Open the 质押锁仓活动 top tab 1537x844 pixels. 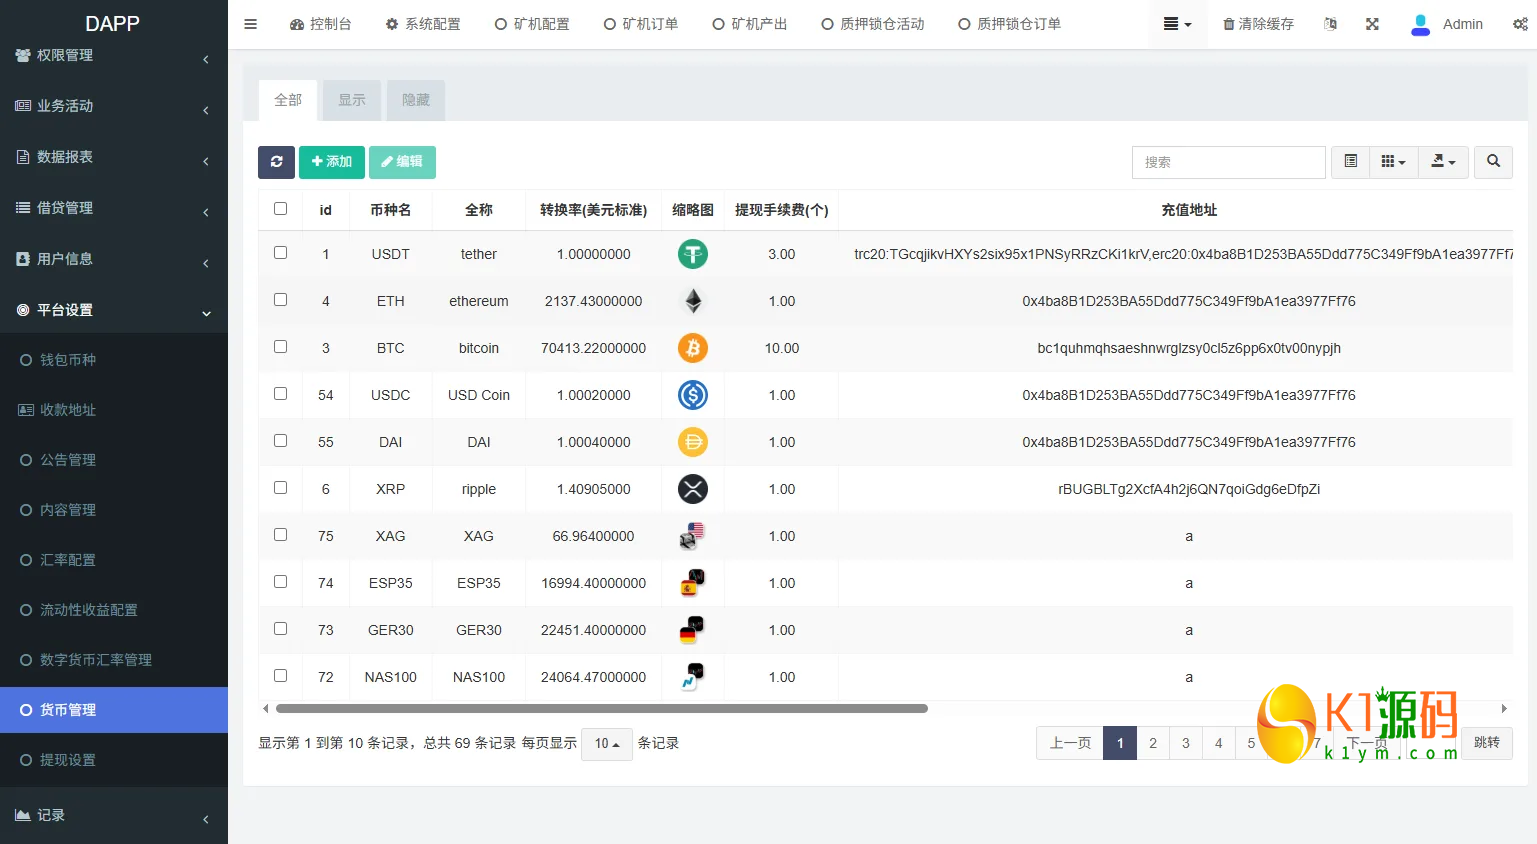click(873, 24)
